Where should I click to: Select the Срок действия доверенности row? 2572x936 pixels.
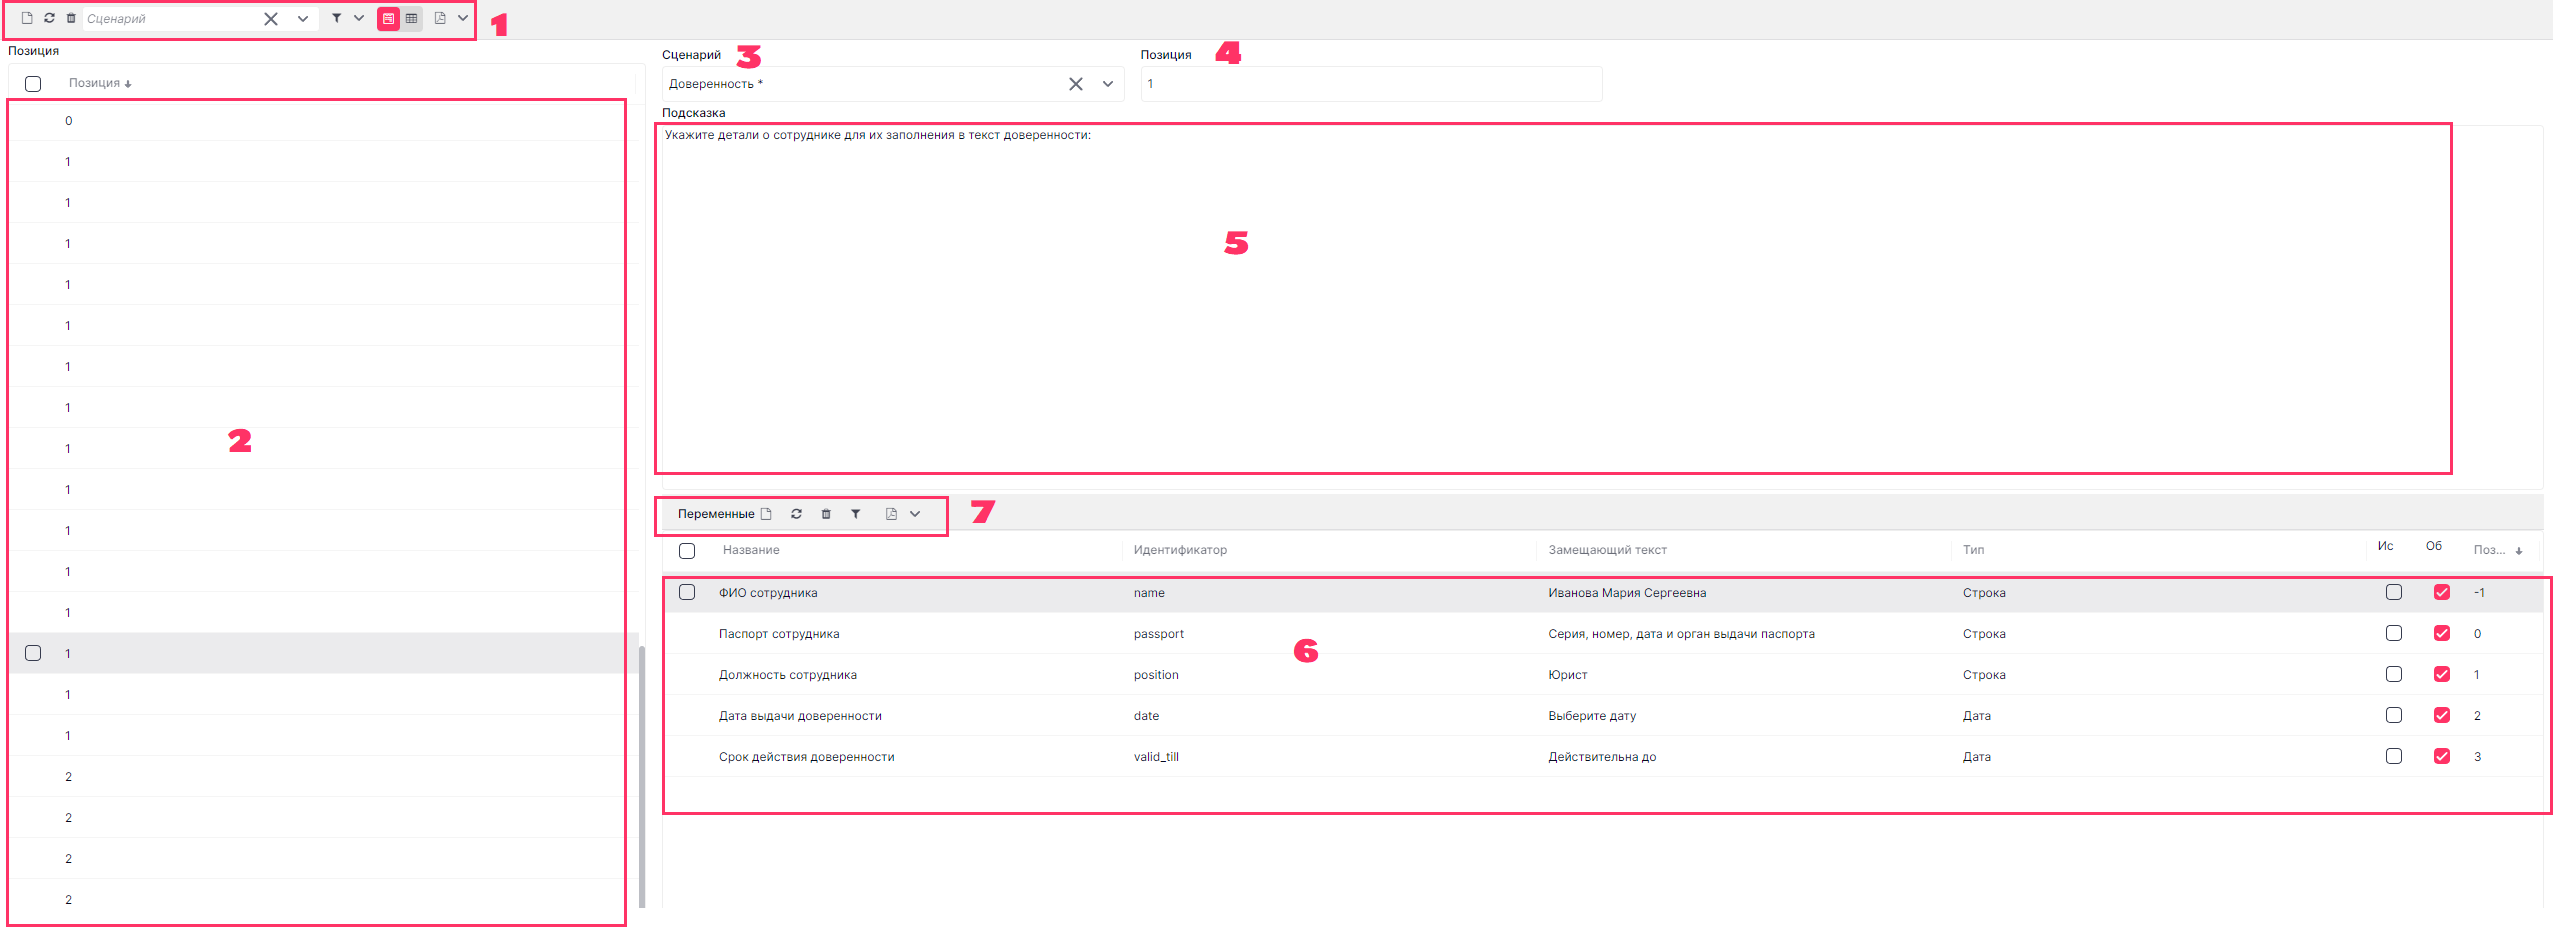pos(1602,757)
